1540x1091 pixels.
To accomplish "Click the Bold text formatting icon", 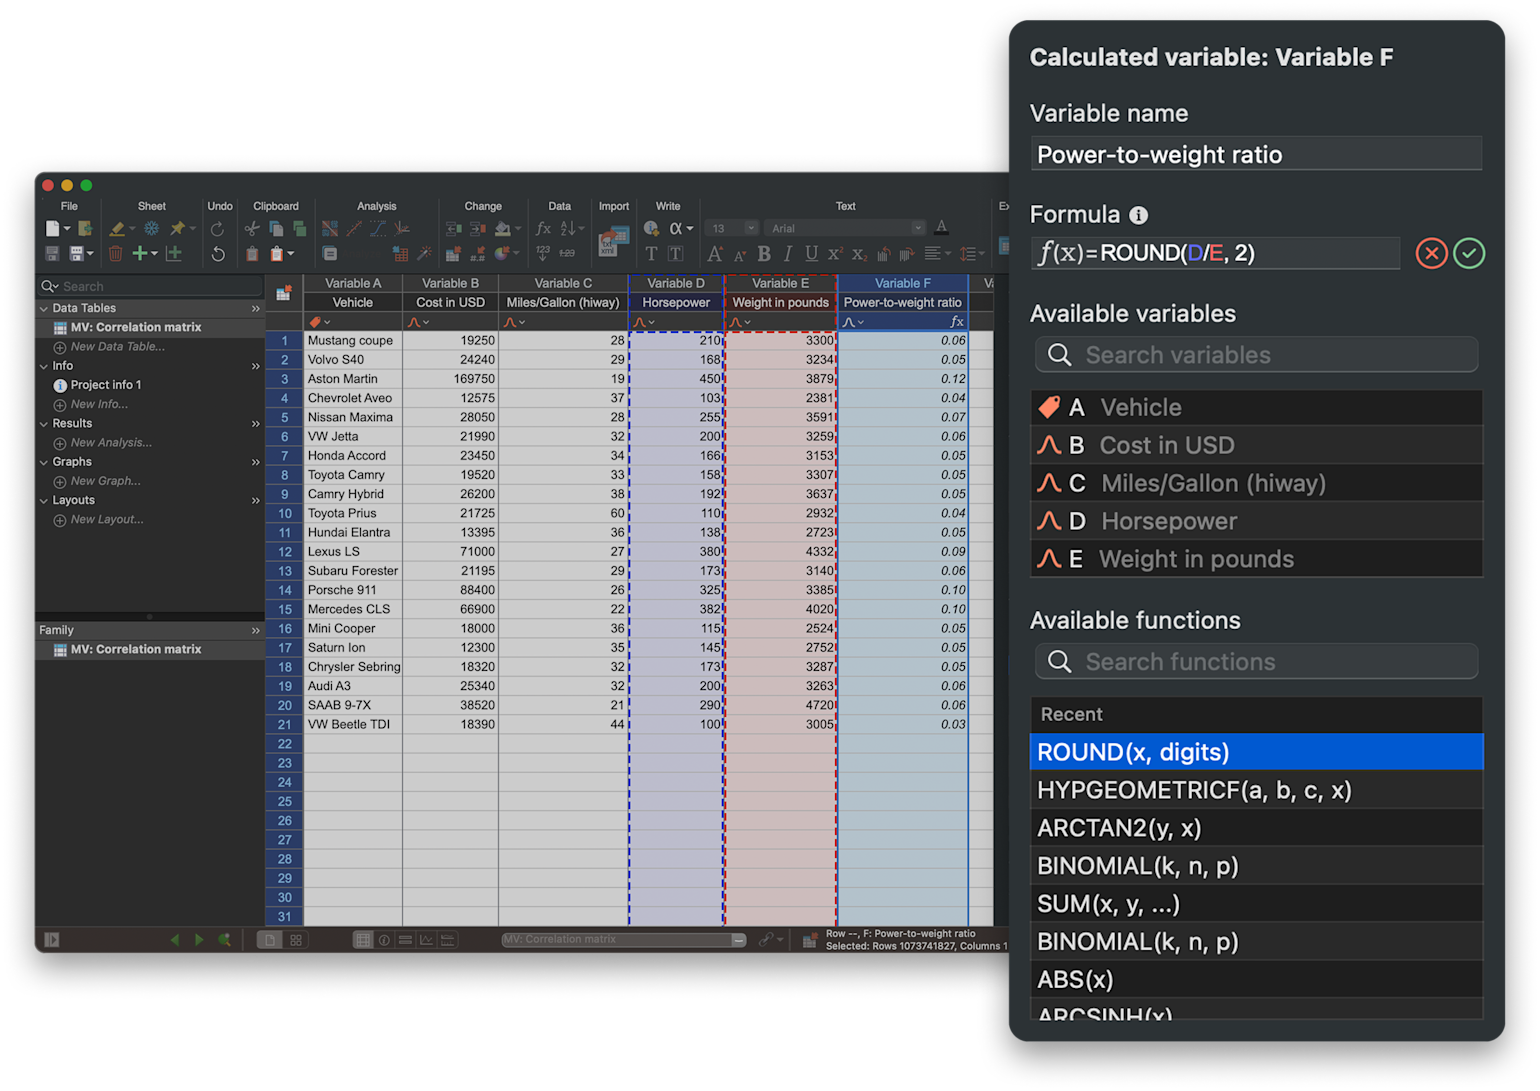I will click(x=764, y=254).
